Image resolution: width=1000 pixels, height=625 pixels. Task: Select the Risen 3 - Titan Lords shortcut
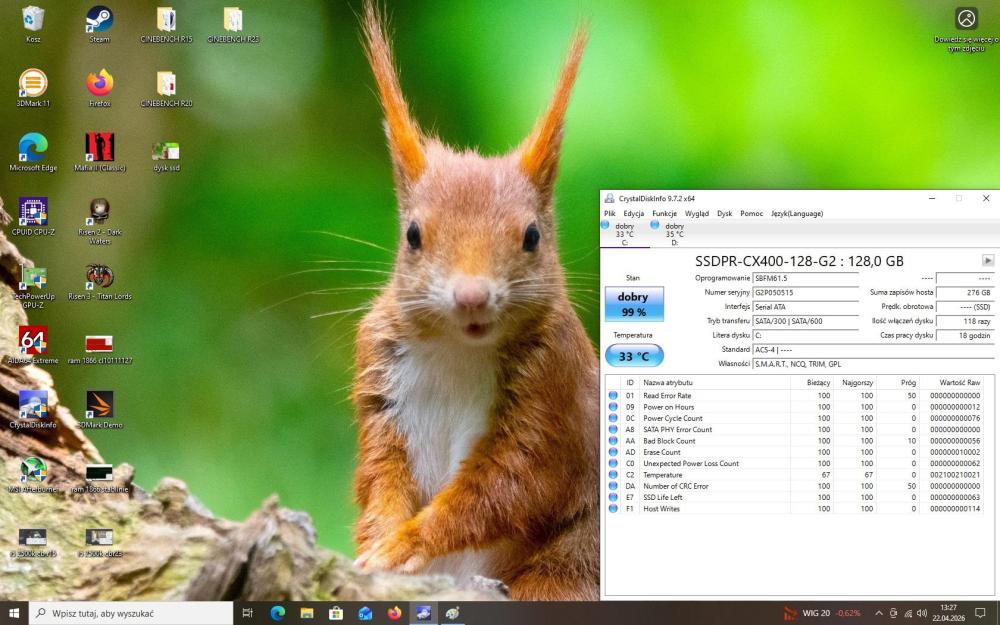[x=99, y=281]
